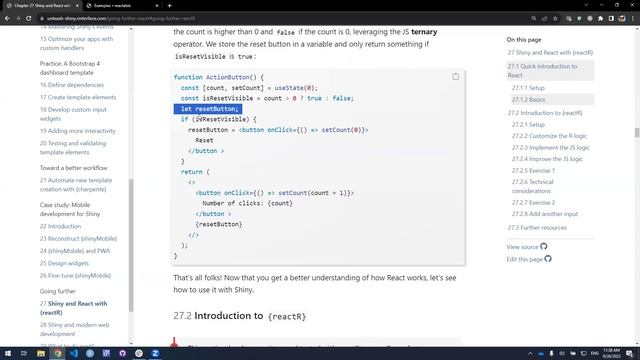This screenshot has width=640, height=360.
Task: Bookmark this page with star icon
Action: 555,18
